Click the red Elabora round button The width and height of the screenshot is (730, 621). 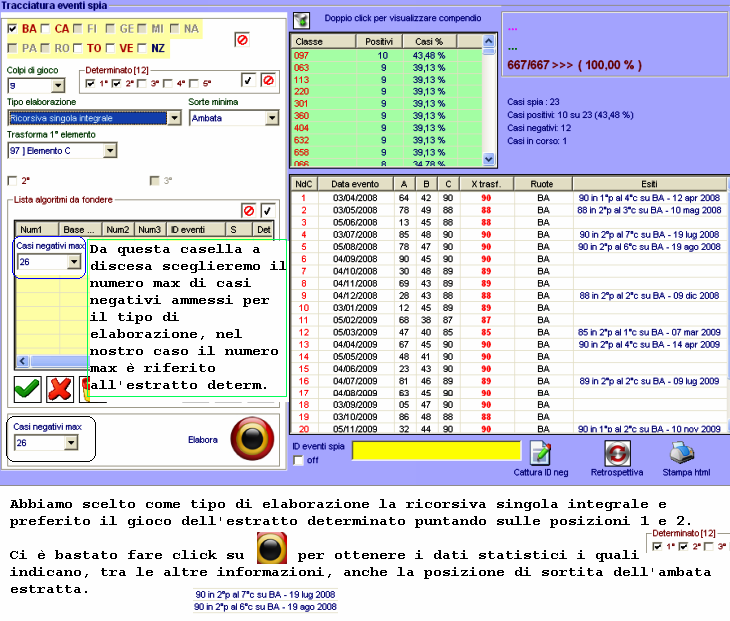(252, 439)
